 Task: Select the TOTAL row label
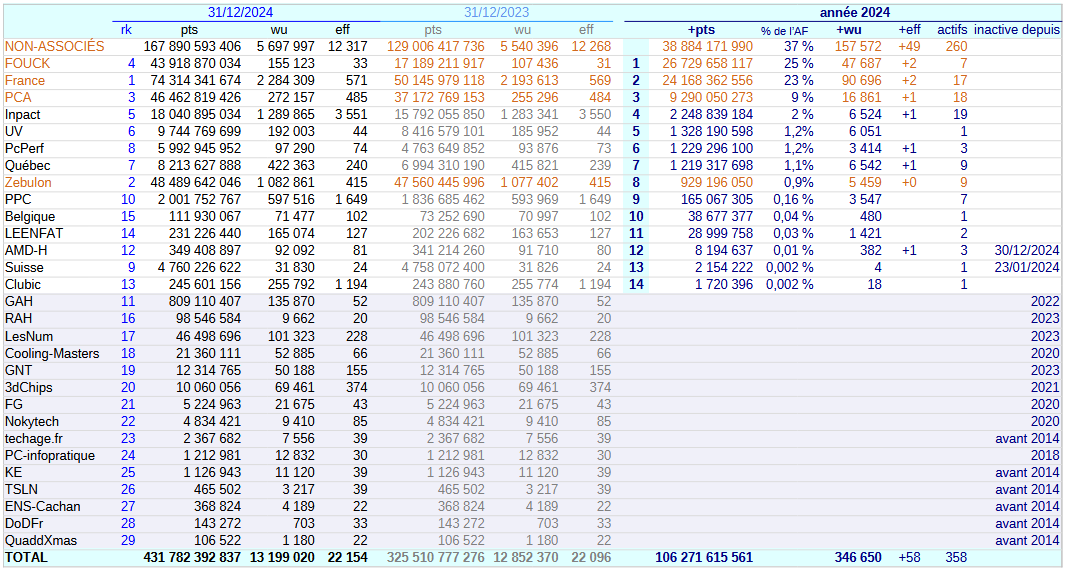coord(26,557)
